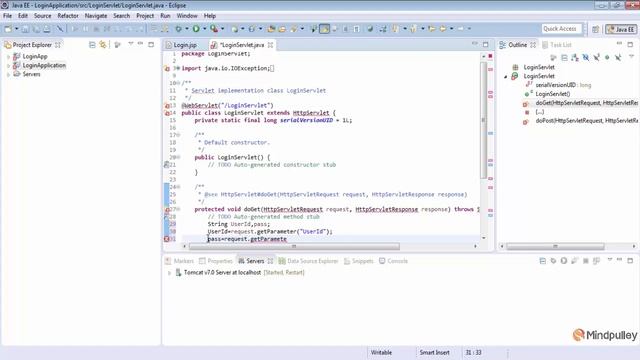Open the Open Perspective icon beside Java EE
This screenshot has width=640, height=360.
pos(596,29)
